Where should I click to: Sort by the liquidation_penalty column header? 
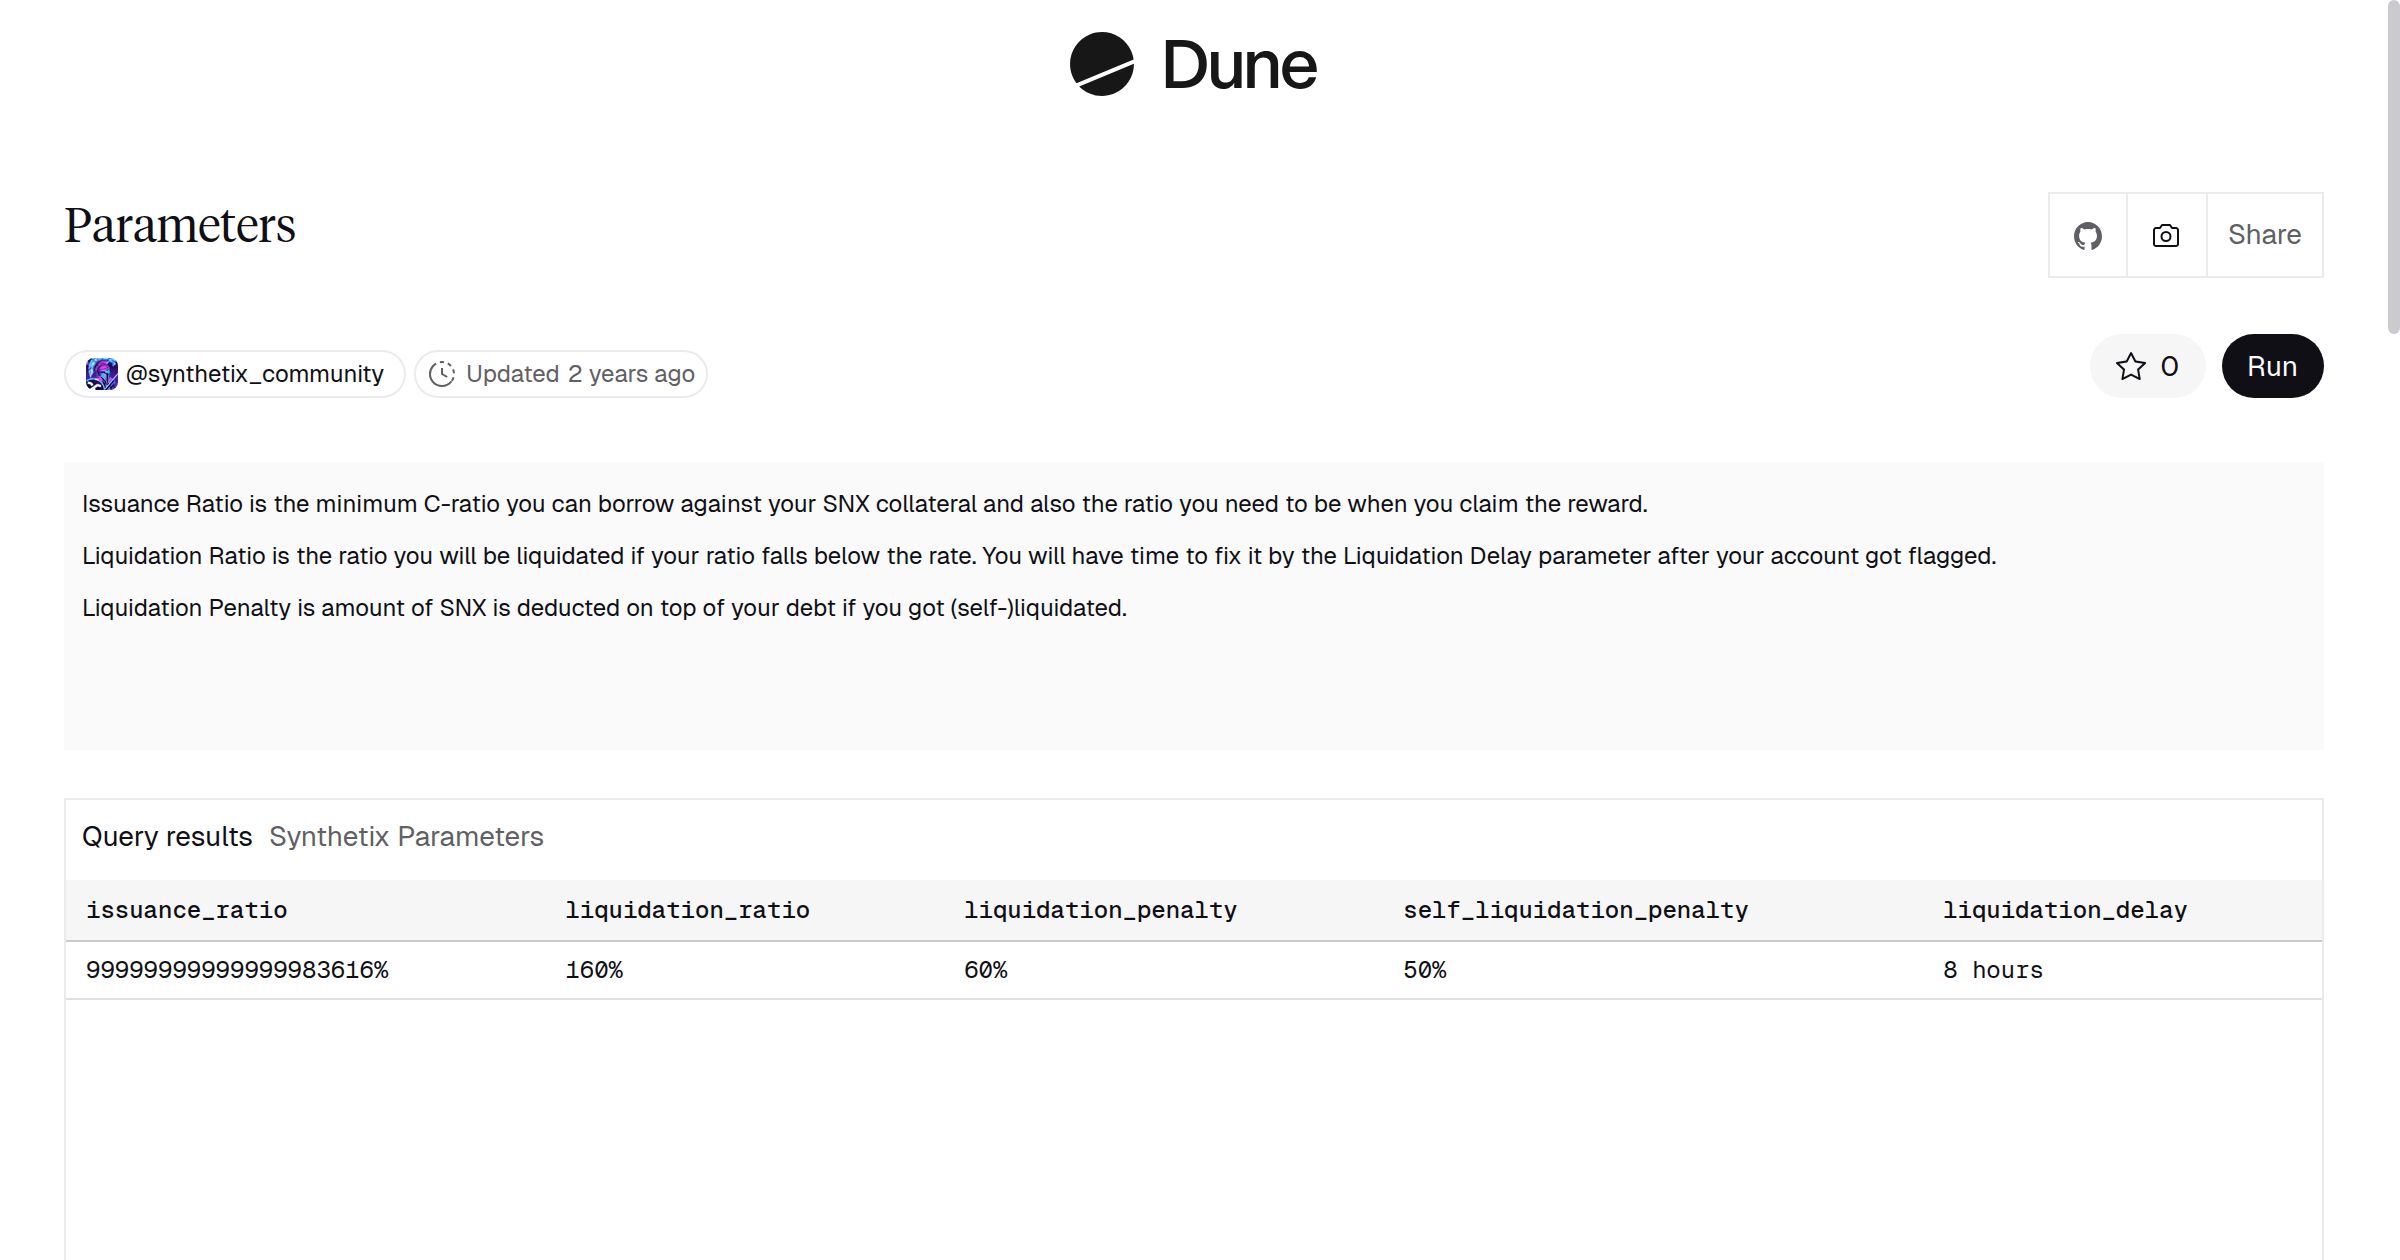(1100, 910)
